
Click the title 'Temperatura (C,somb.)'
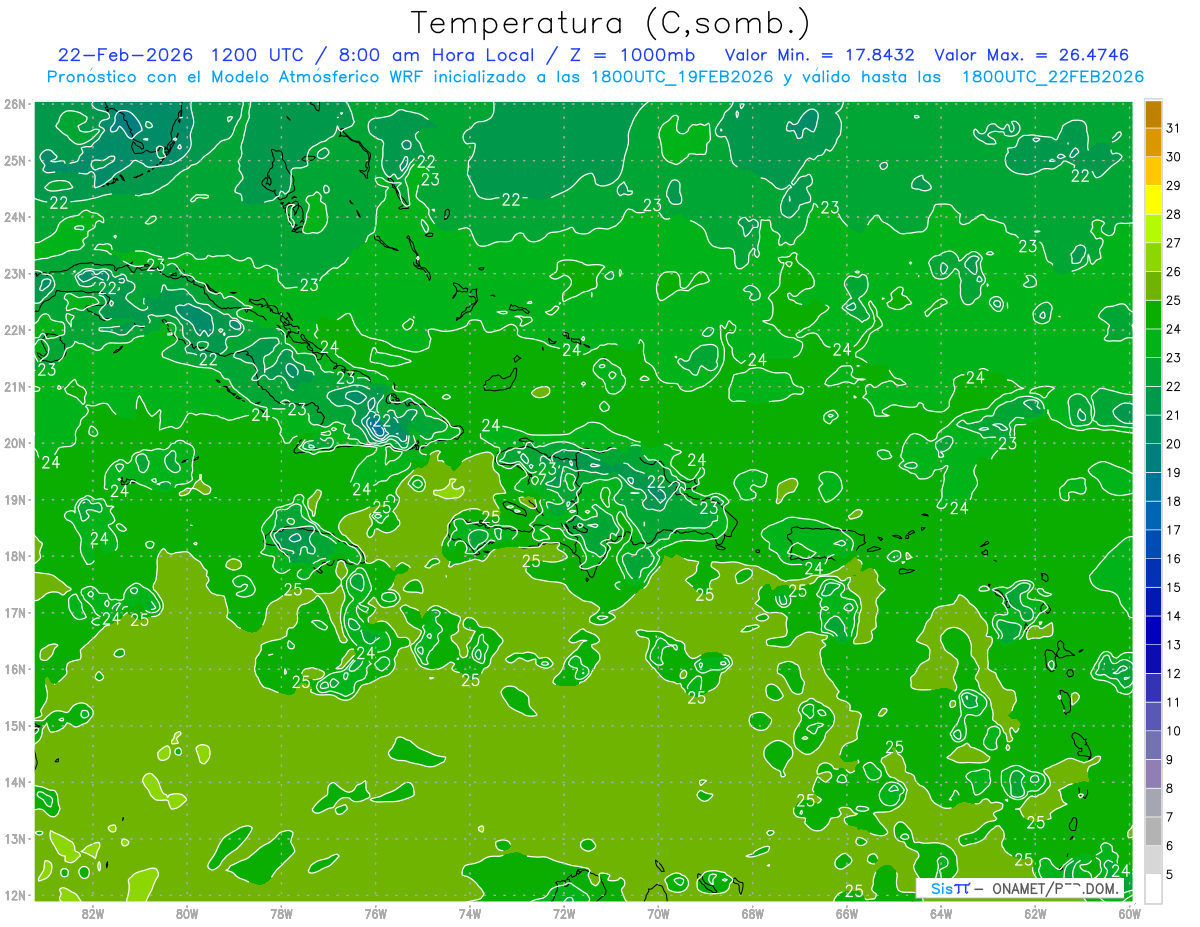tap(610, 24)
